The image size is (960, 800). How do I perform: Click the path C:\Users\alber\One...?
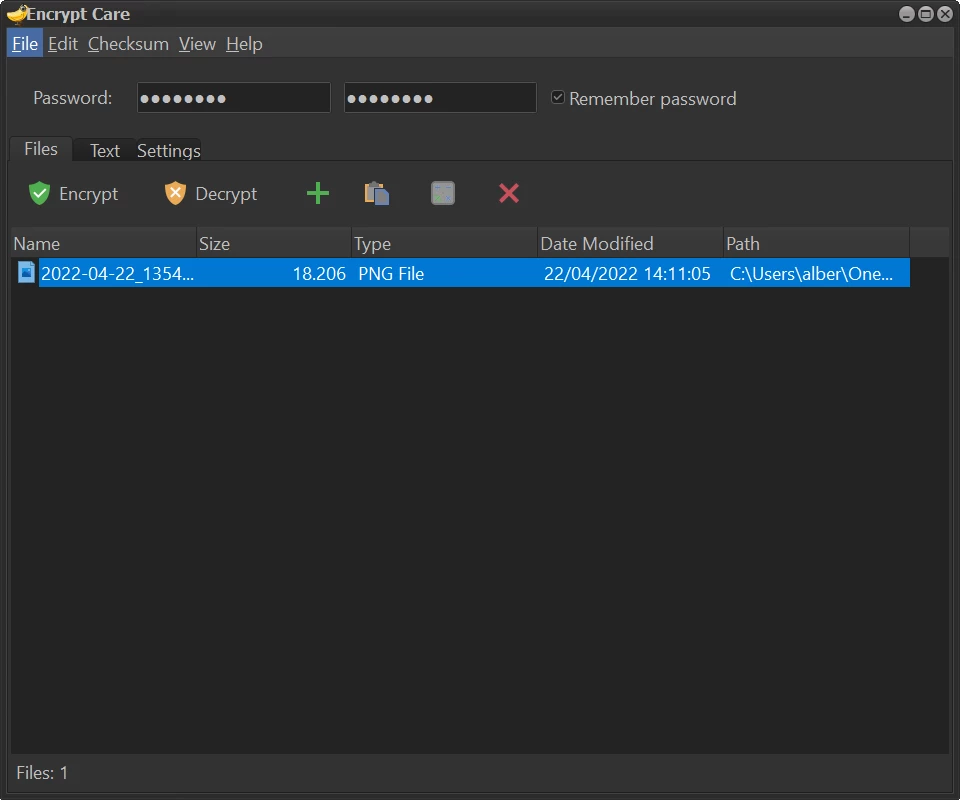811,274
